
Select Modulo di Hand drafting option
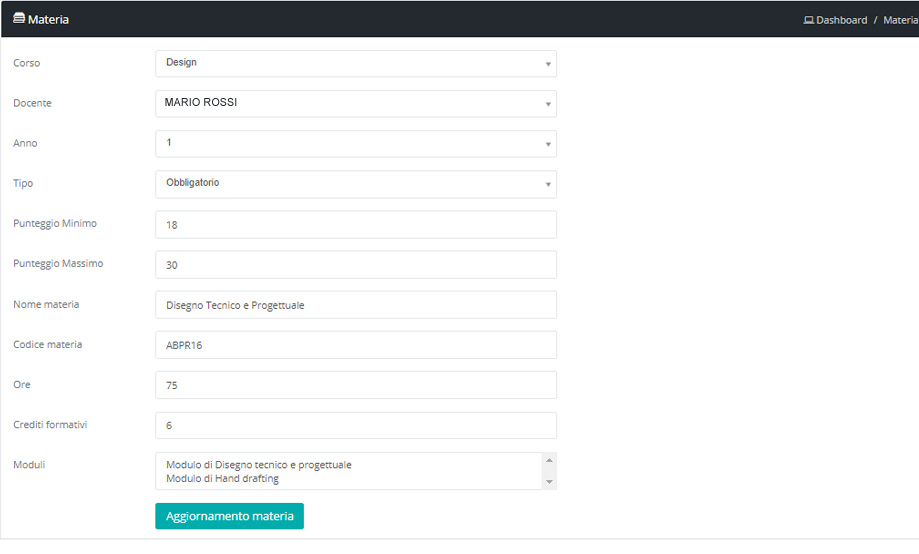222,479
